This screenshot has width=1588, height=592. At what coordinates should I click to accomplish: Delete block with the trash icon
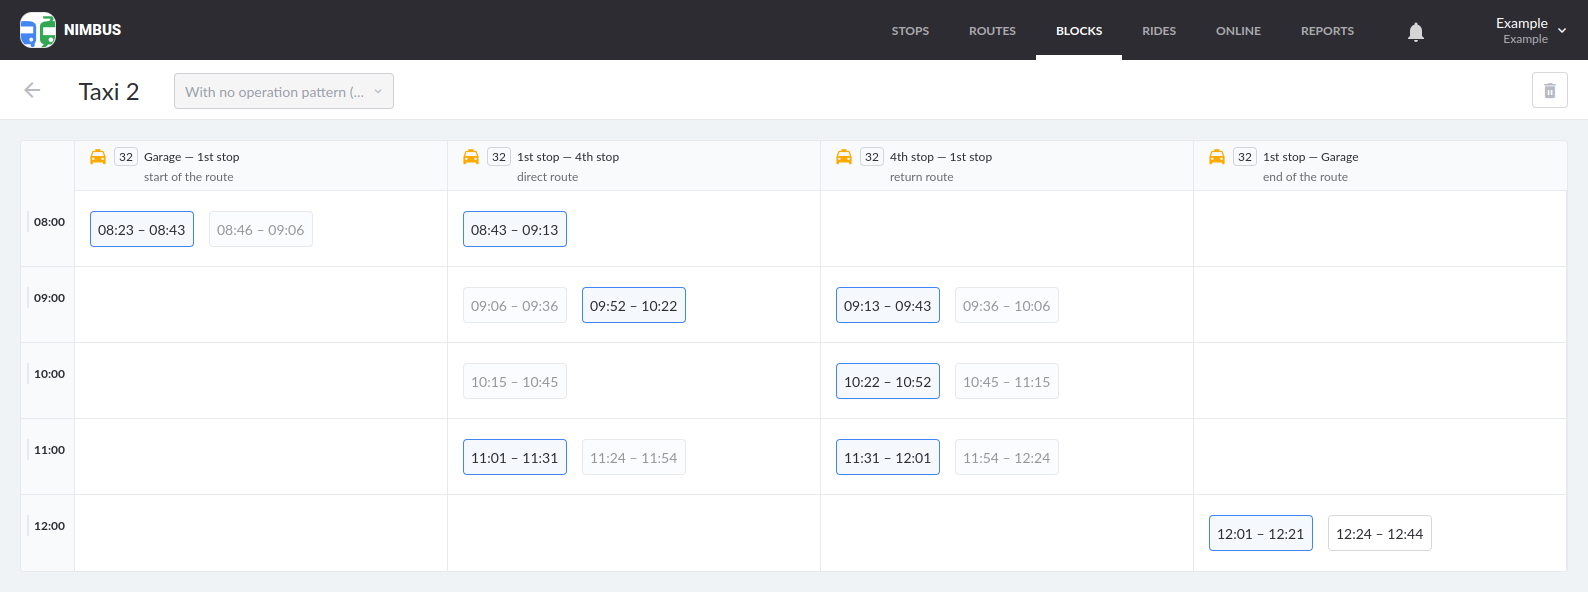click(x=1549, y=91)
